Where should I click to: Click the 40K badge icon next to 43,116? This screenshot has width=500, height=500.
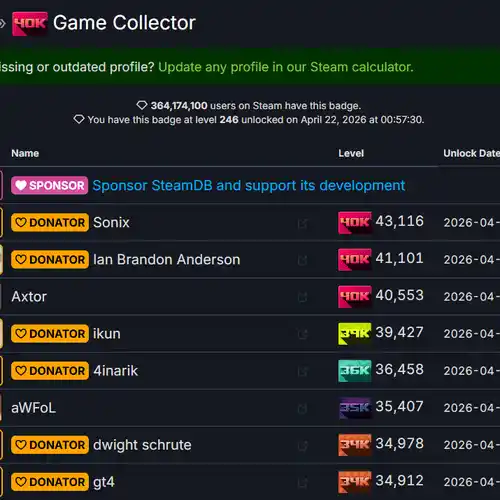[x=354, y=222]
